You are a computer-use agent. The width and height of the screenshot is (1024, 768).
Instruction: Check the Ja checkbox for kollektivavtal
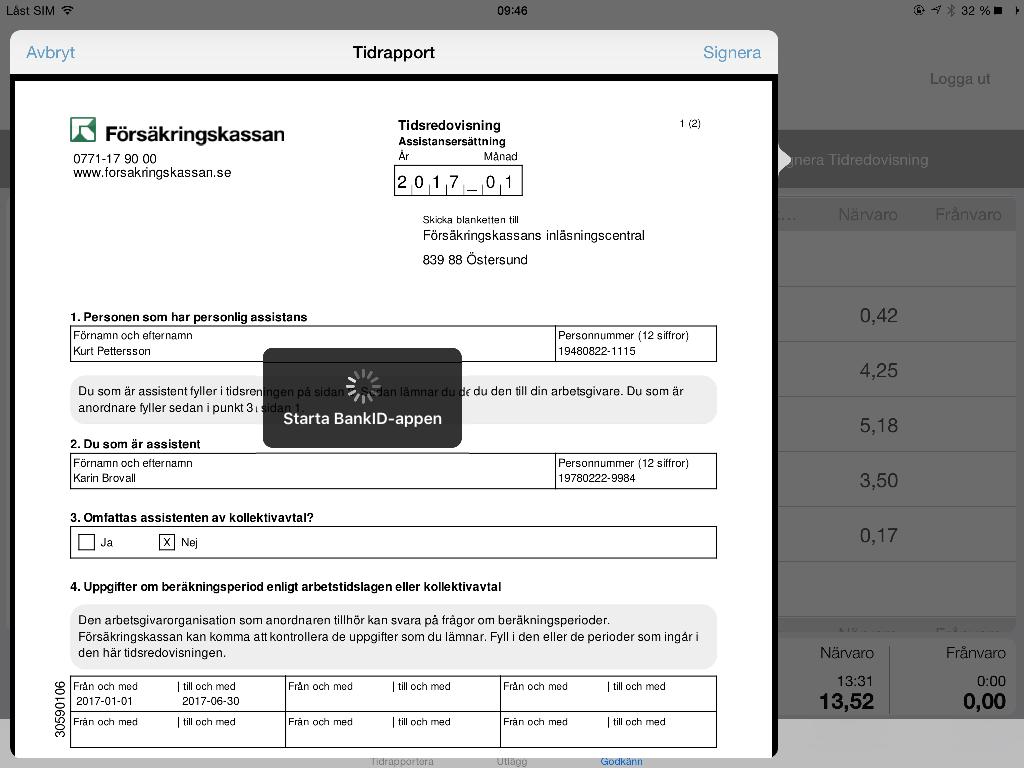point(86,542)
